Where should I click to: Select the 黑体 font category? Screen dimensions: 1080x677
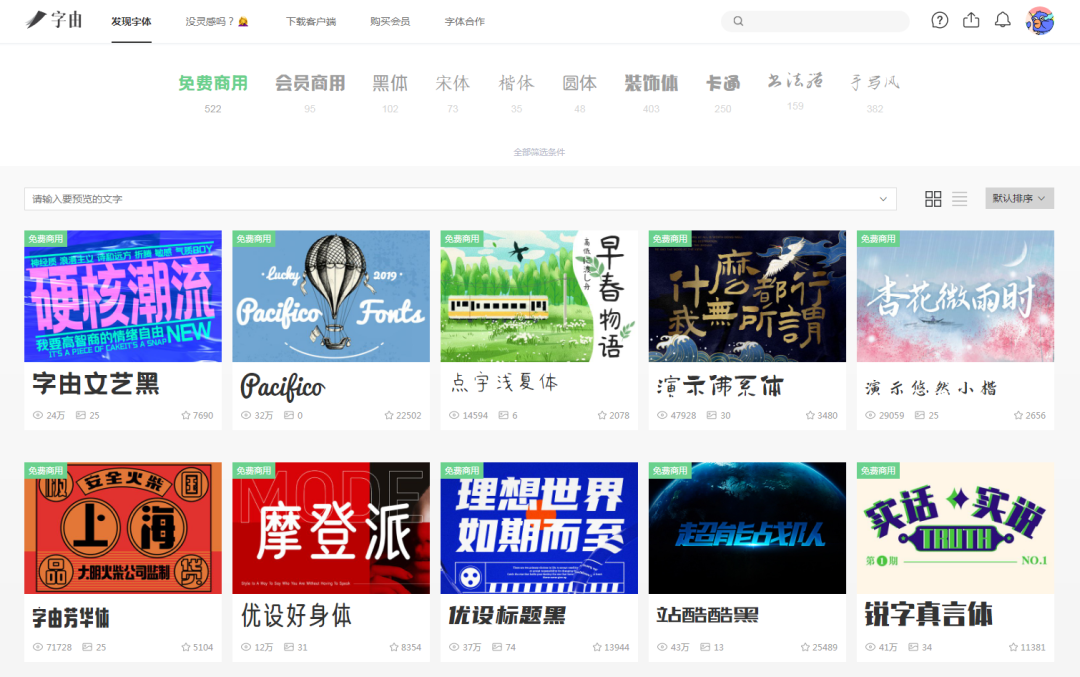[390, 83]
